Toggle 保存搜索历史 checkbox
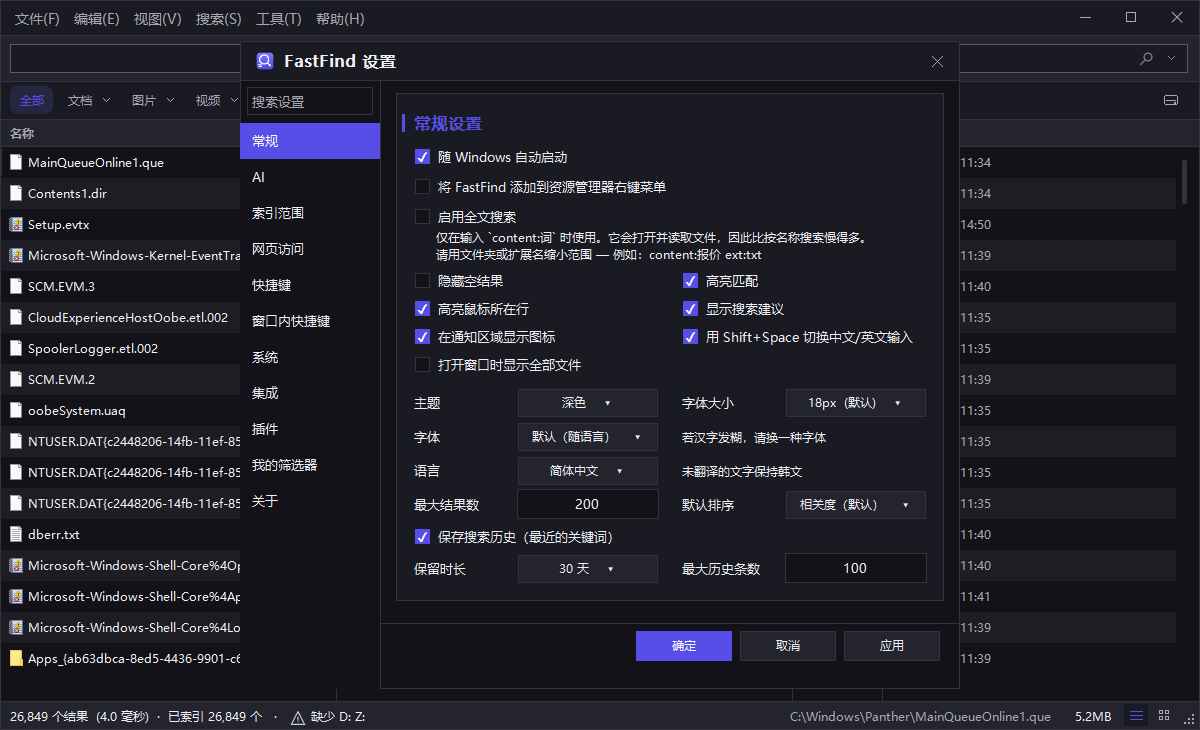This screenshot has width=1200, height=730. click(422, 537)
